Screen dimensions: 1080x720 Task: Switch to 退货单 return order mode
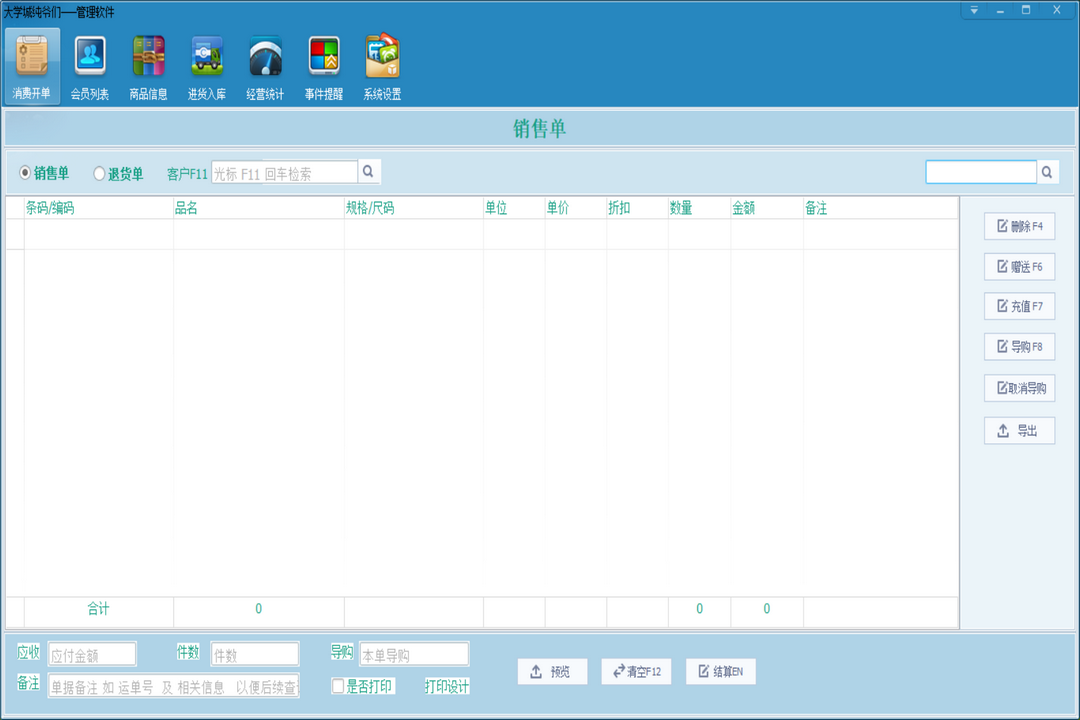tap(98, 172)
